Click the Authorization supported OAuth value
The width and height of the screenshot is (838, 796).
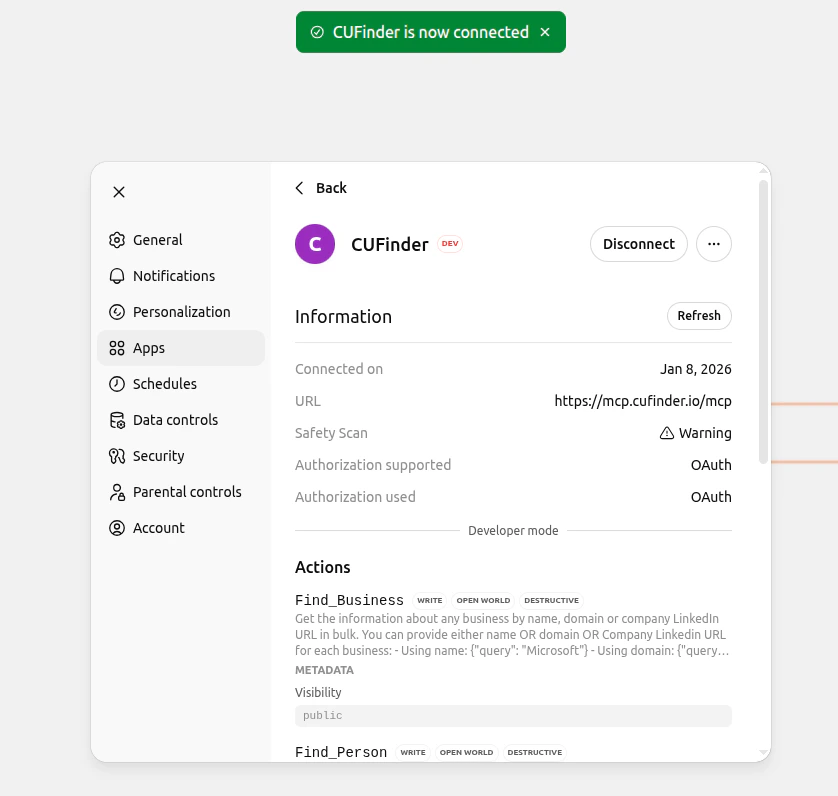tap(711, 465)
